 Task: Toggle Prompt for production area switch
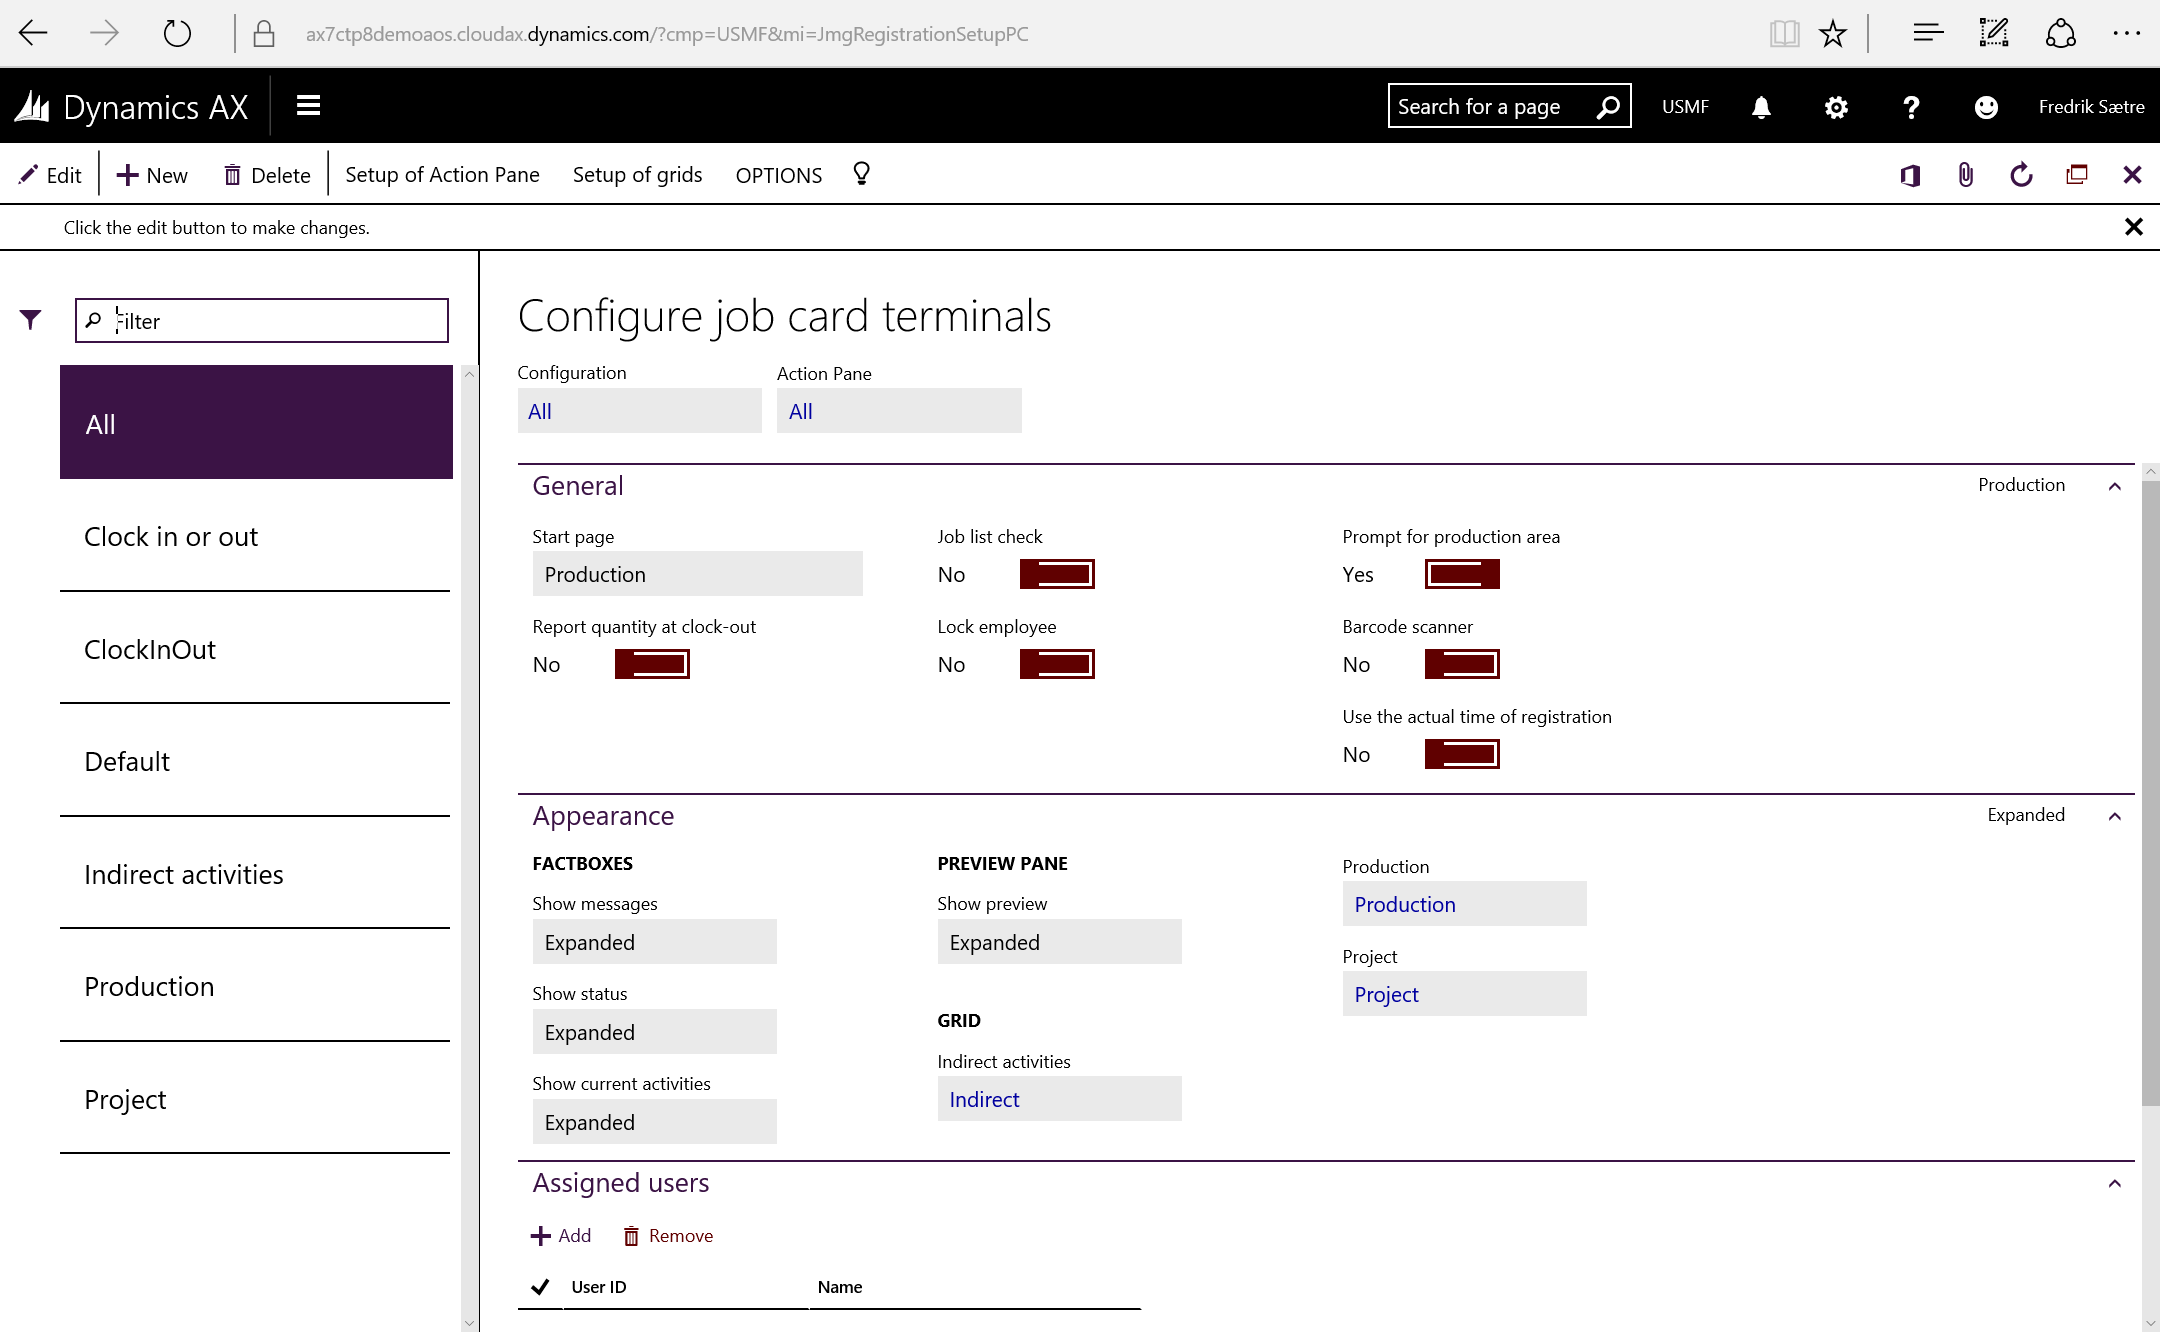click(1462, 574)
